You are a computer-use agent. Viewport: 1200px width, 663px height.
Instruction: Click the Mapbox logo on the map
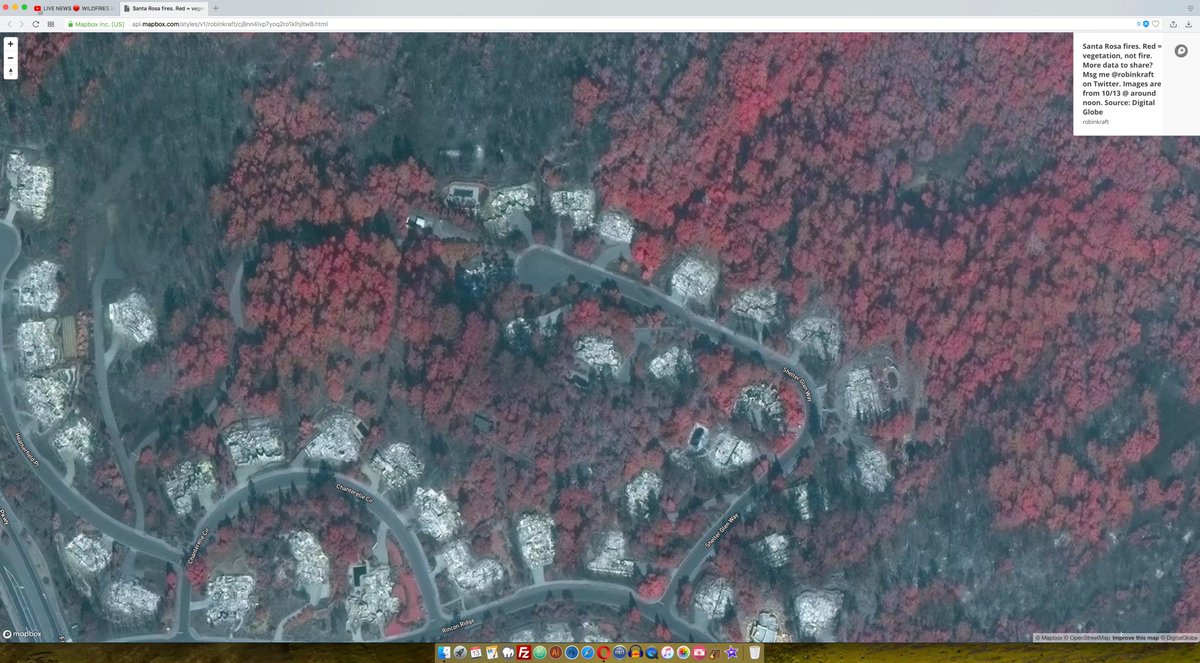click(x=22, y=634)
